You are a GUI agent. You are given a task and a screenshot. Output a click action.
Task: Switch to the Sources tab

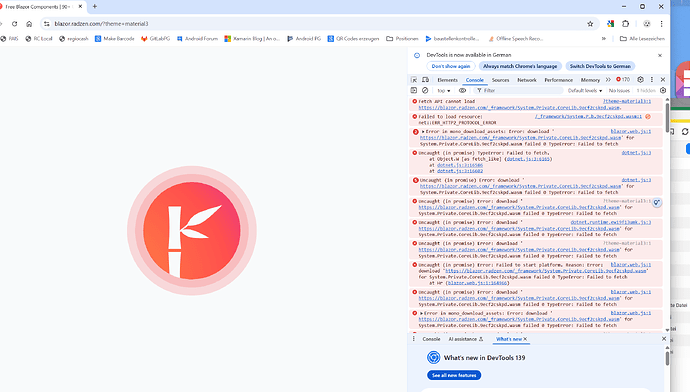(x=500, y=80)
